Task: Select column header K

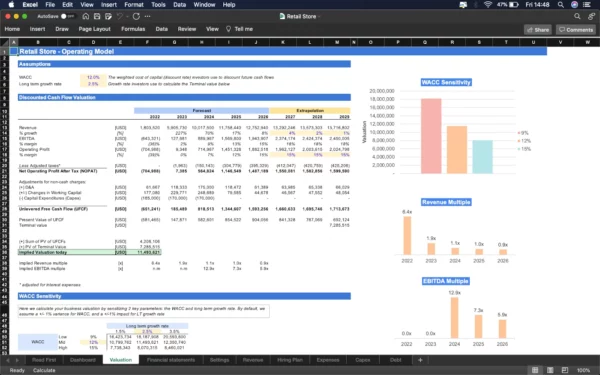Action: 283,42
